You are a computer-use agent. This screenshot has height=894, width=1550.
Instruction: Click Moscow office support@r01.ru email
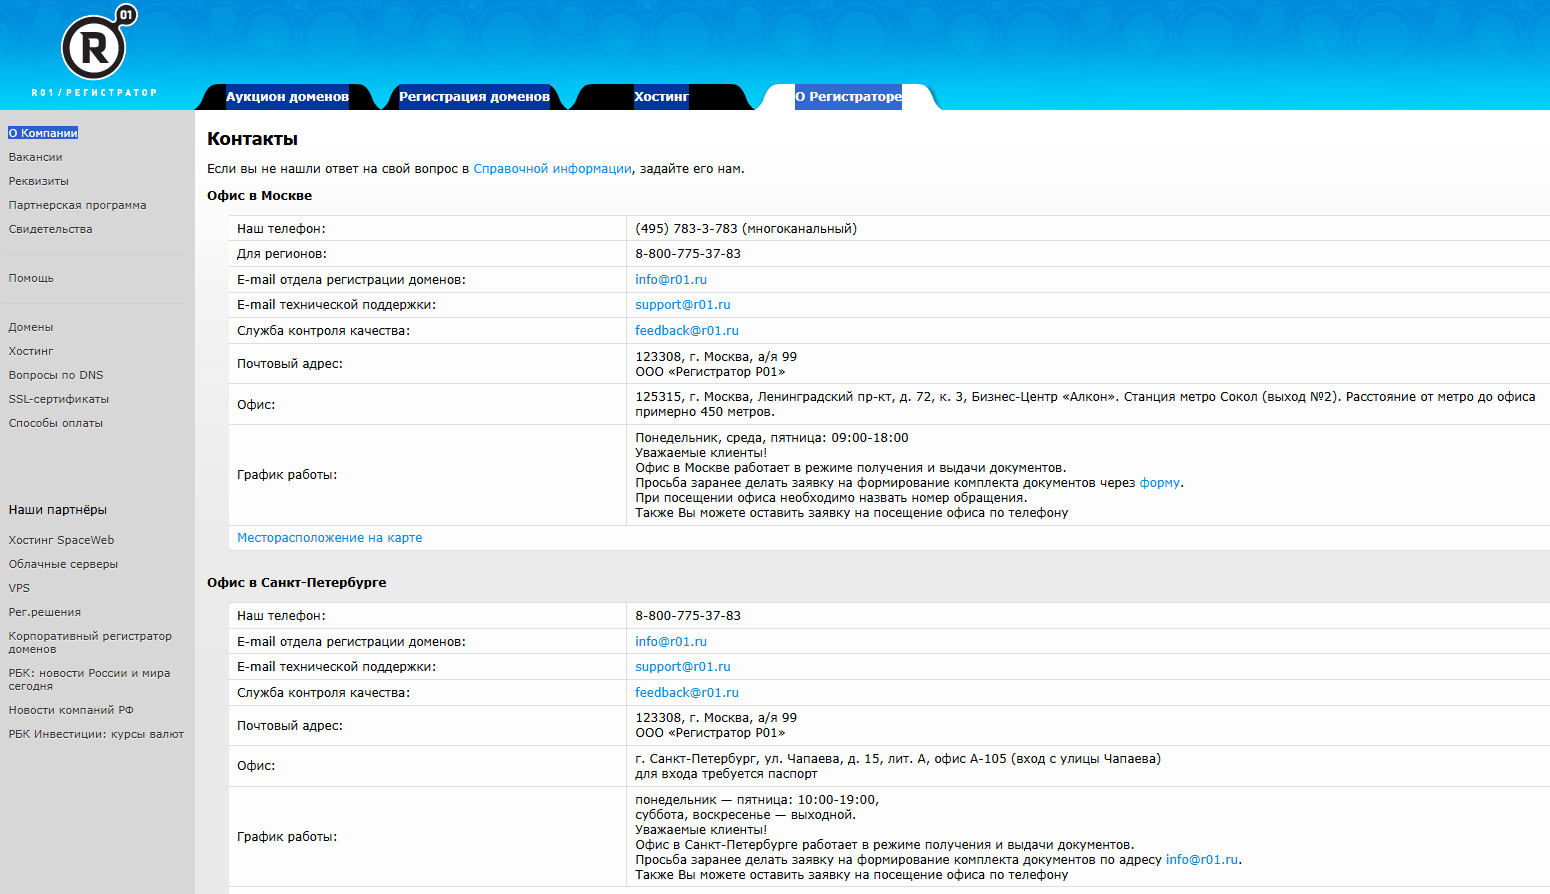point(682,305)
